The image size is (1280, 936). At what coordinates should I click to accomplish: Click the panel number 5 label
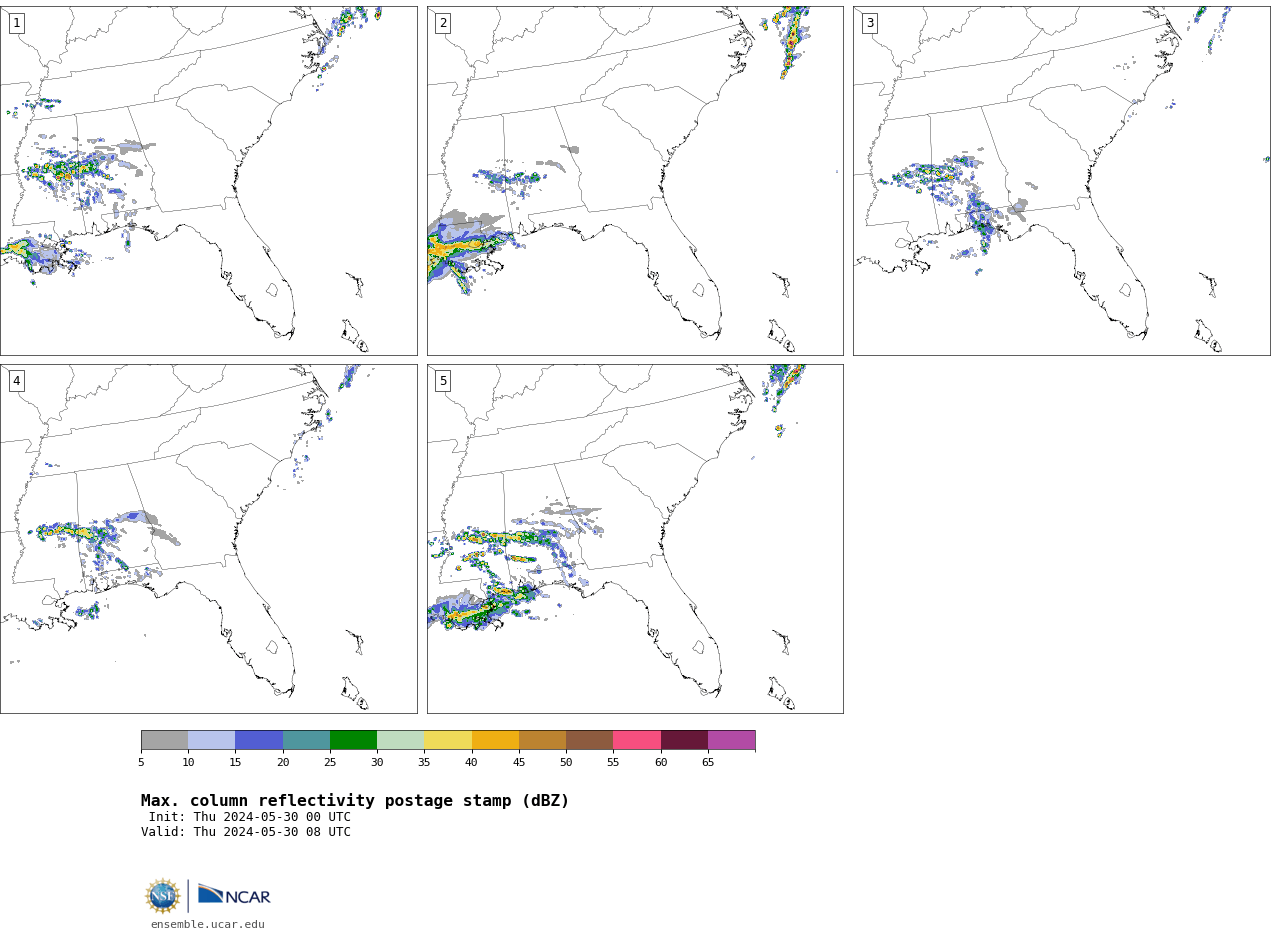(x=443, y=381)
